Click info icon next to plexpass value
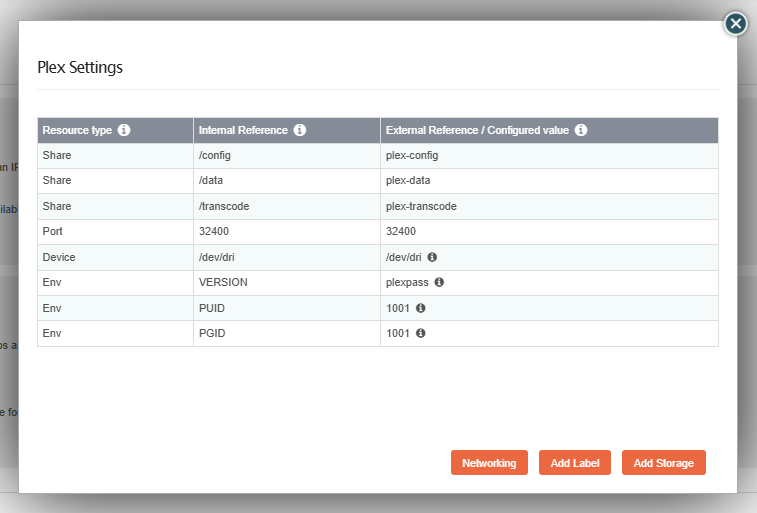 [439, 282]
